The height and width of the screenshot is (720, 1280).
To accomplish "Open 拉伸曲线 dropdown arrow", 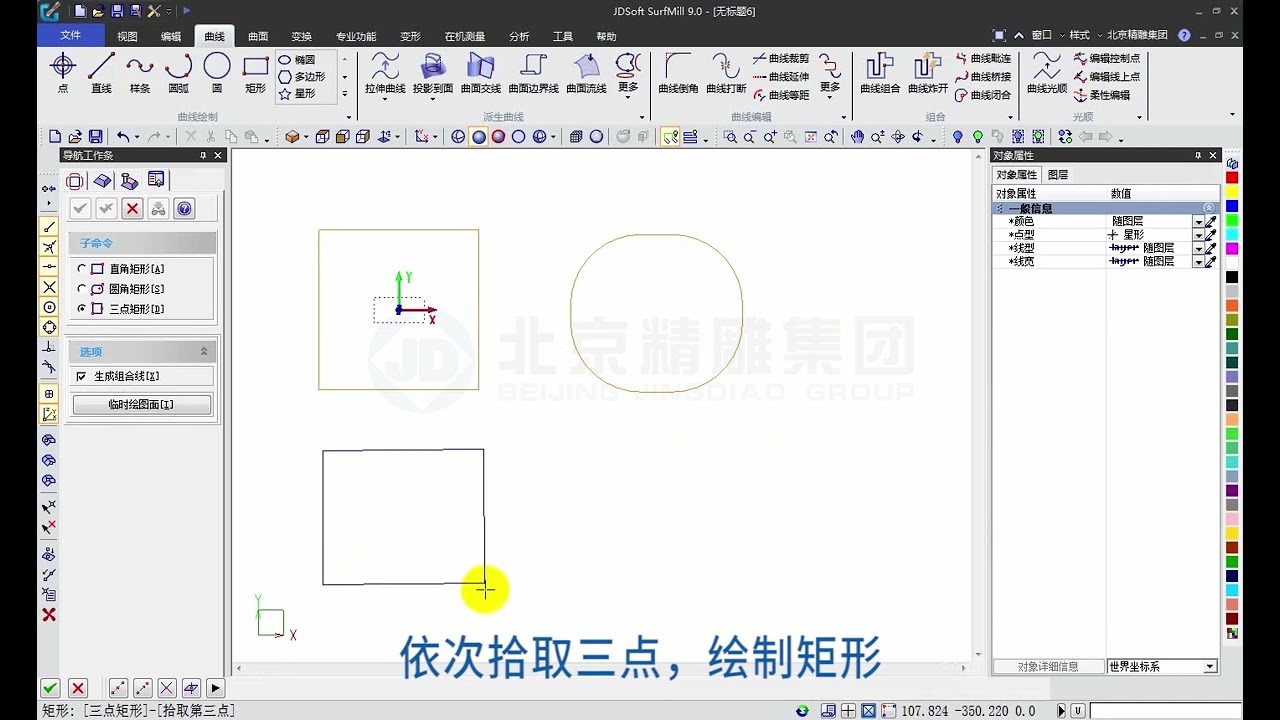I will [385, 100].
